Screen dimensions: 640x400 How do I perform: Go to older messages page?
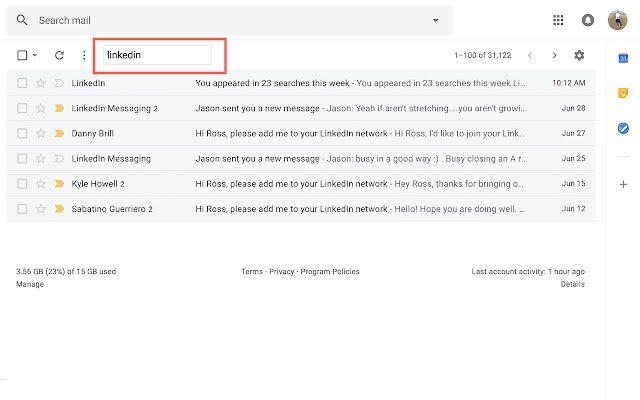click(554, 55)
